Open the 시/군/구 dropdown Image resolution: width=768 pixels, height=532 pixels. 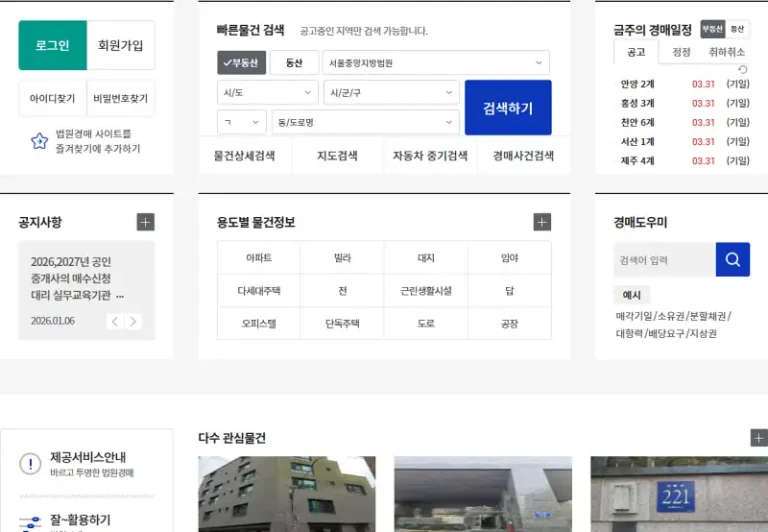[x=391, y=93]
